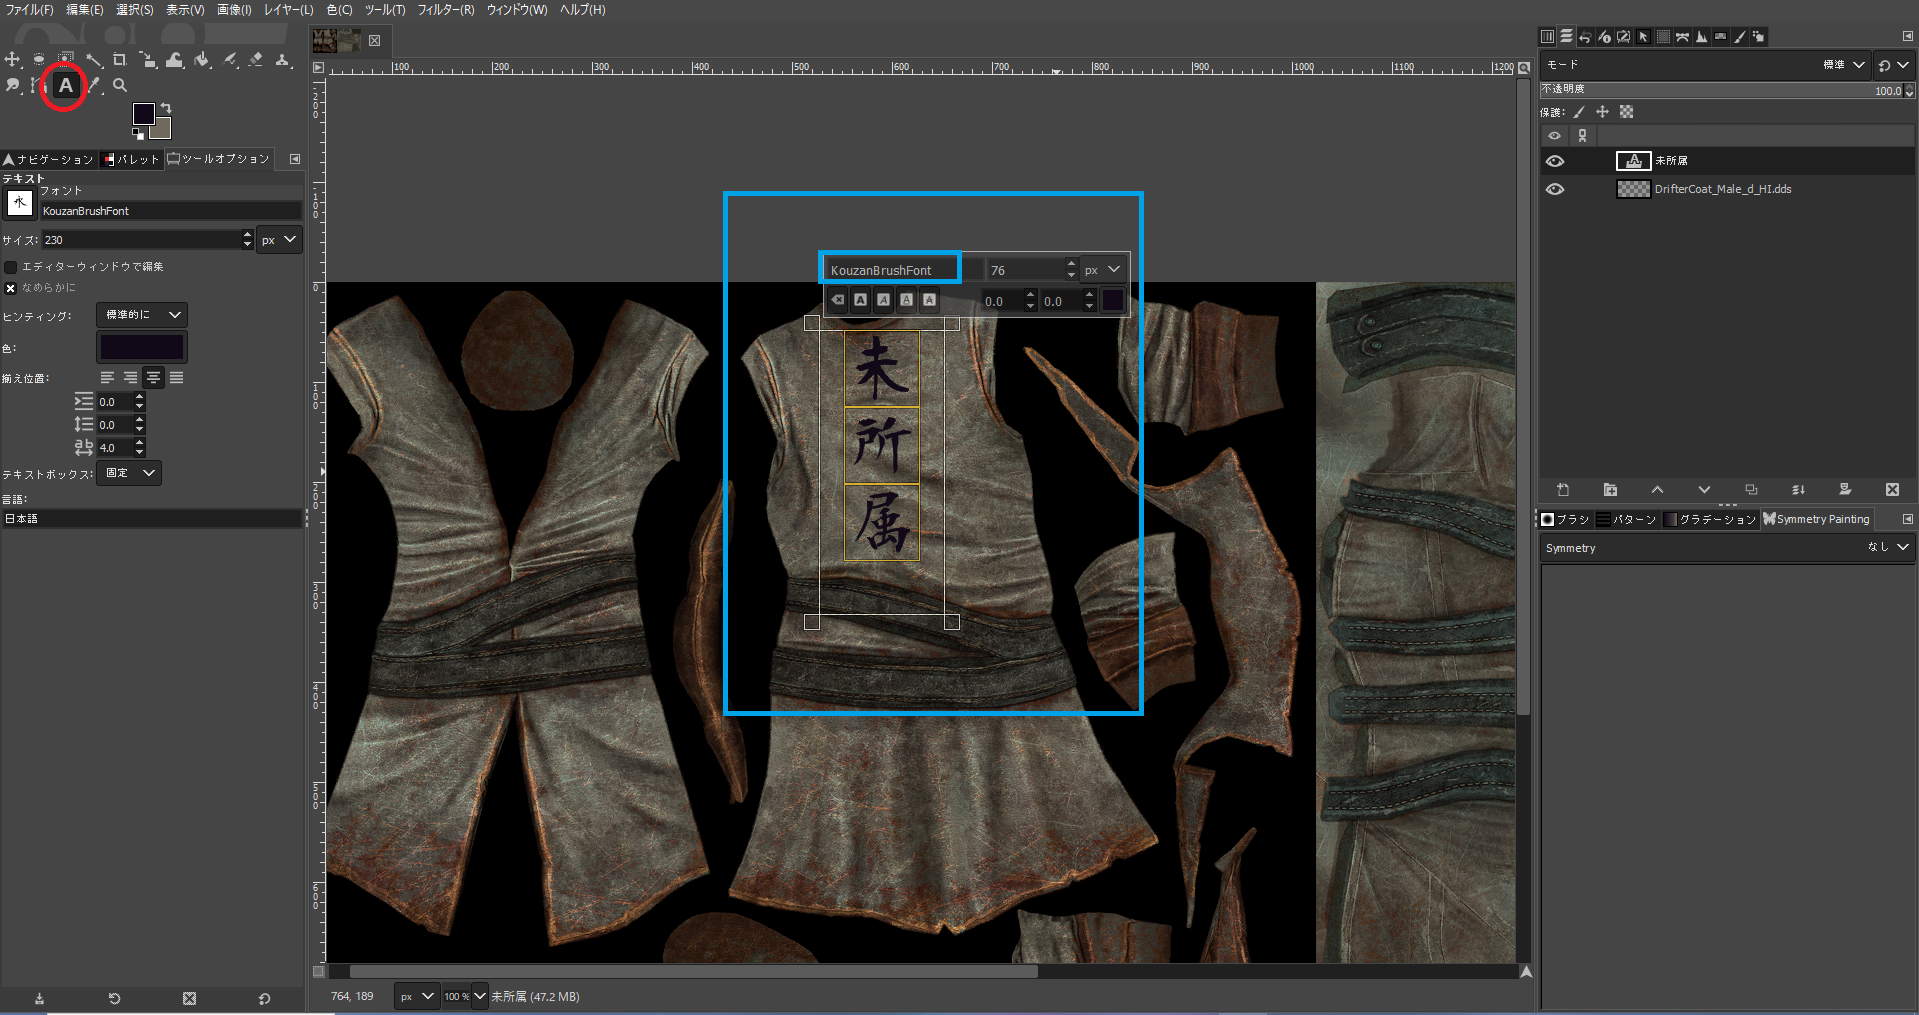Select the Unified Transform tool
The height and width of the screenshot is (1015, 1919).
[x=147, y=60]
